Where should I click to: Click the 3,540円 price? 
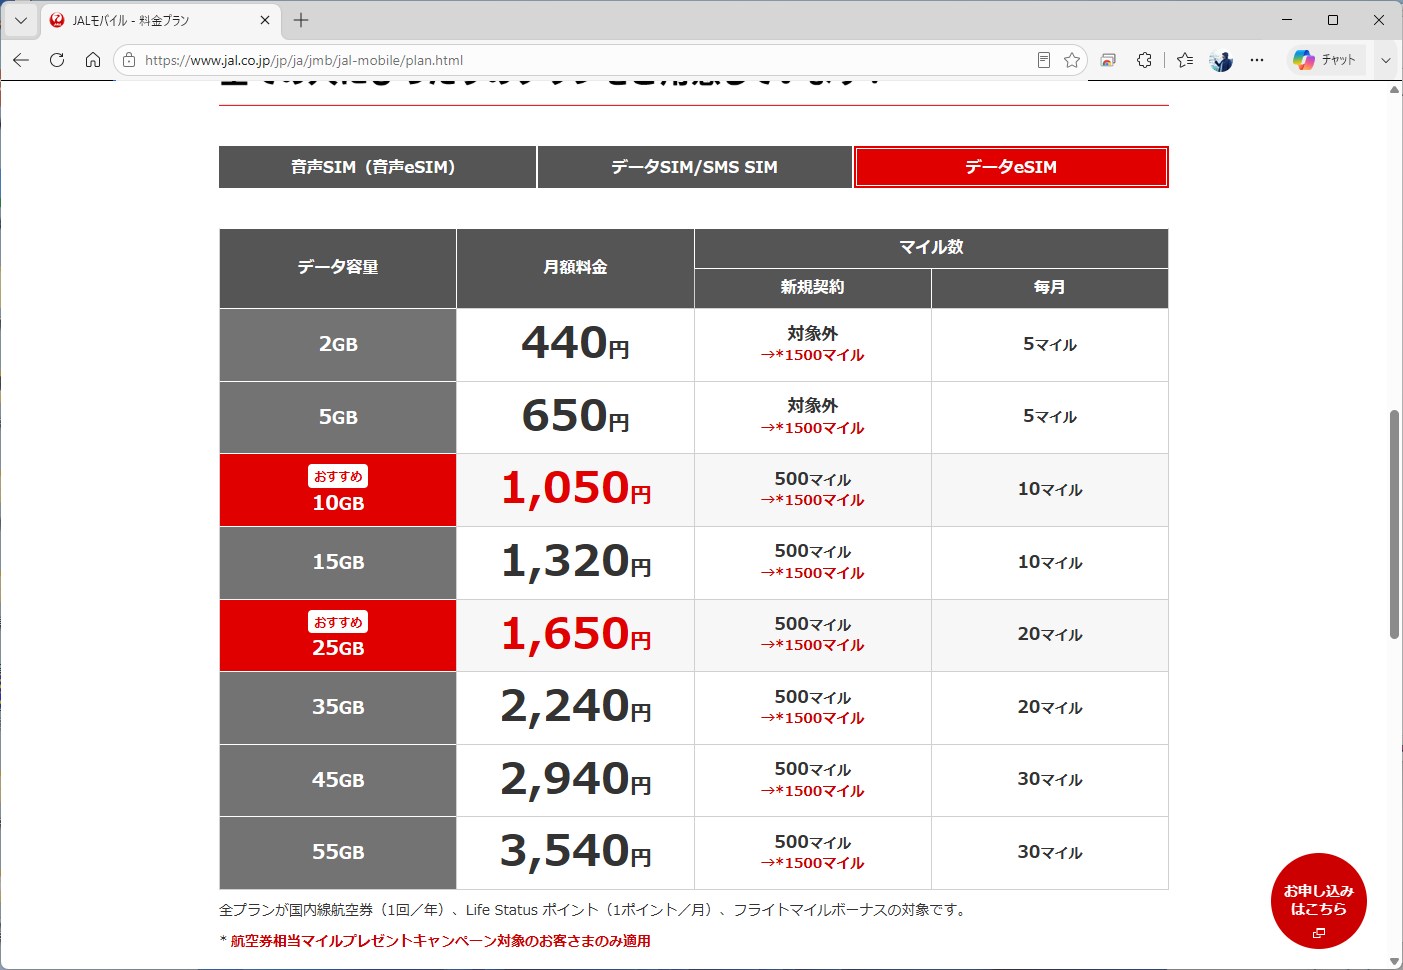tap(575, 852)
